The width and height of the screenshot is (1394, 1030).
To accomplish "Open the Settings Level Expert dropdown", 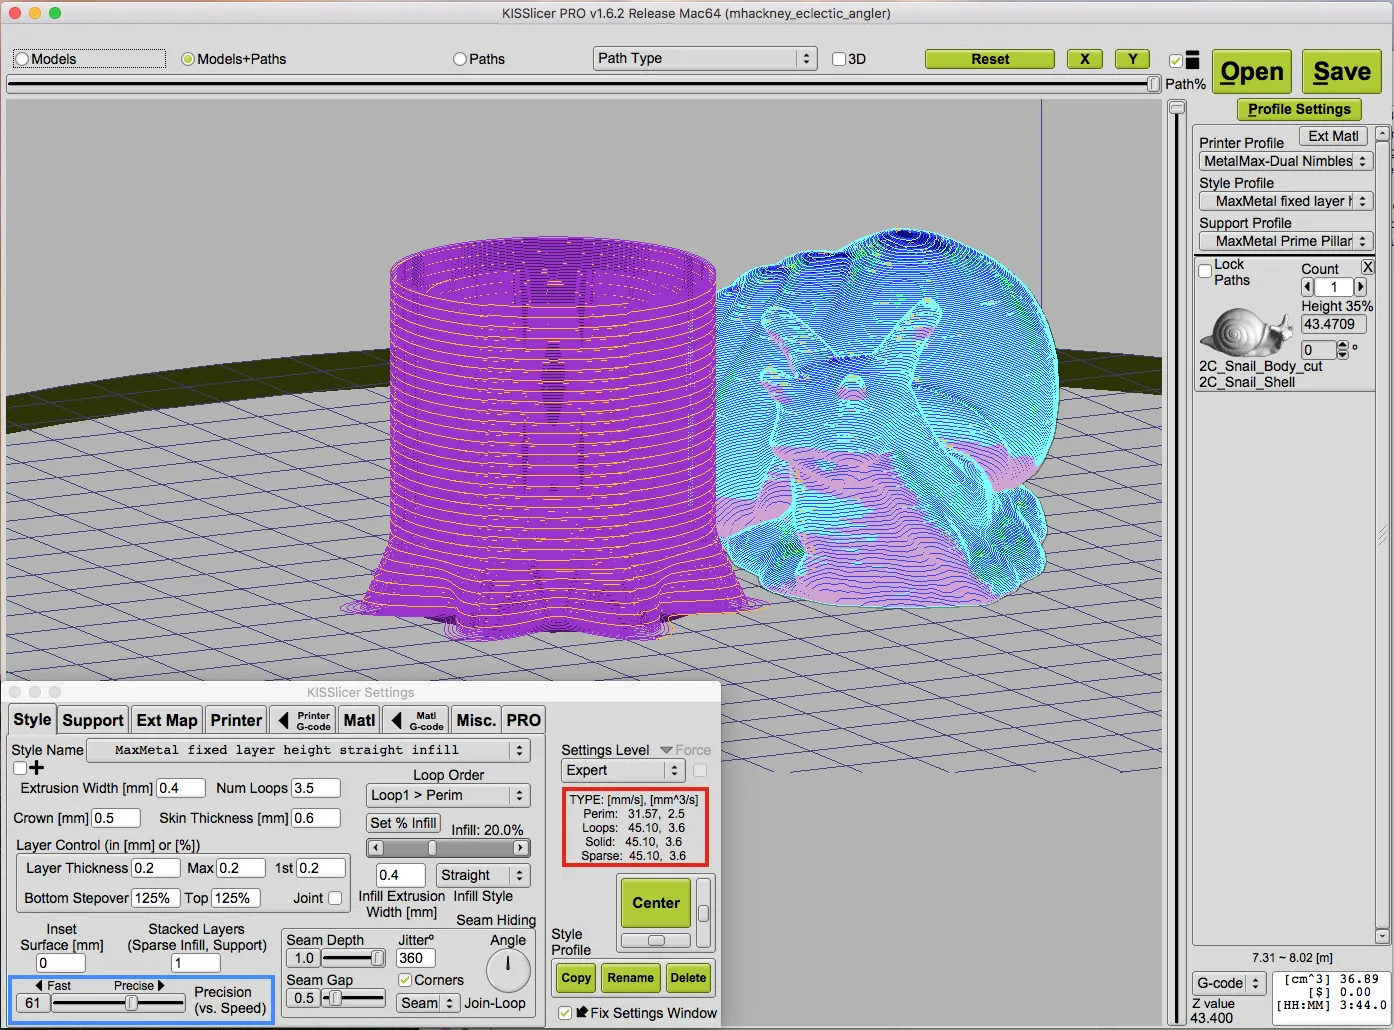I will [x=623, y=770].
